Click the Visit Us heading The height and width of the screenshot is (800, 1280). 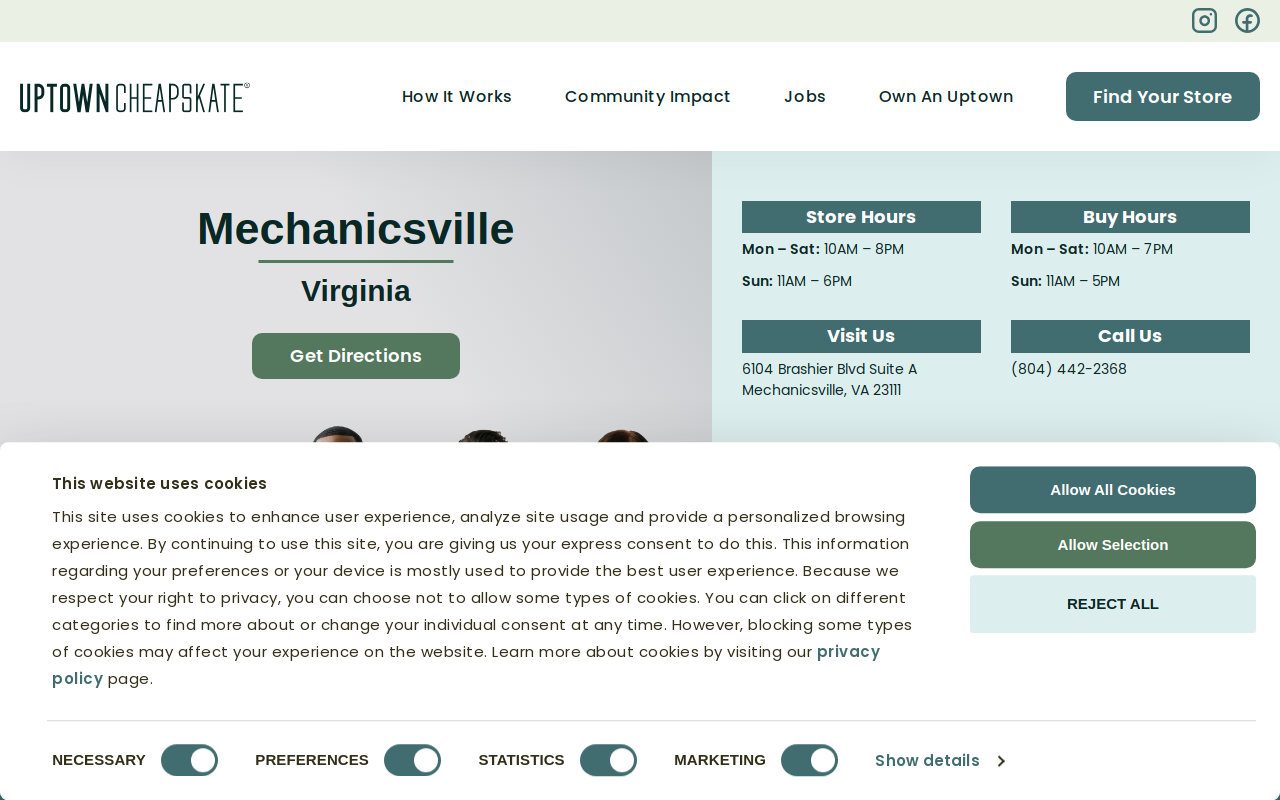[861, 336]
